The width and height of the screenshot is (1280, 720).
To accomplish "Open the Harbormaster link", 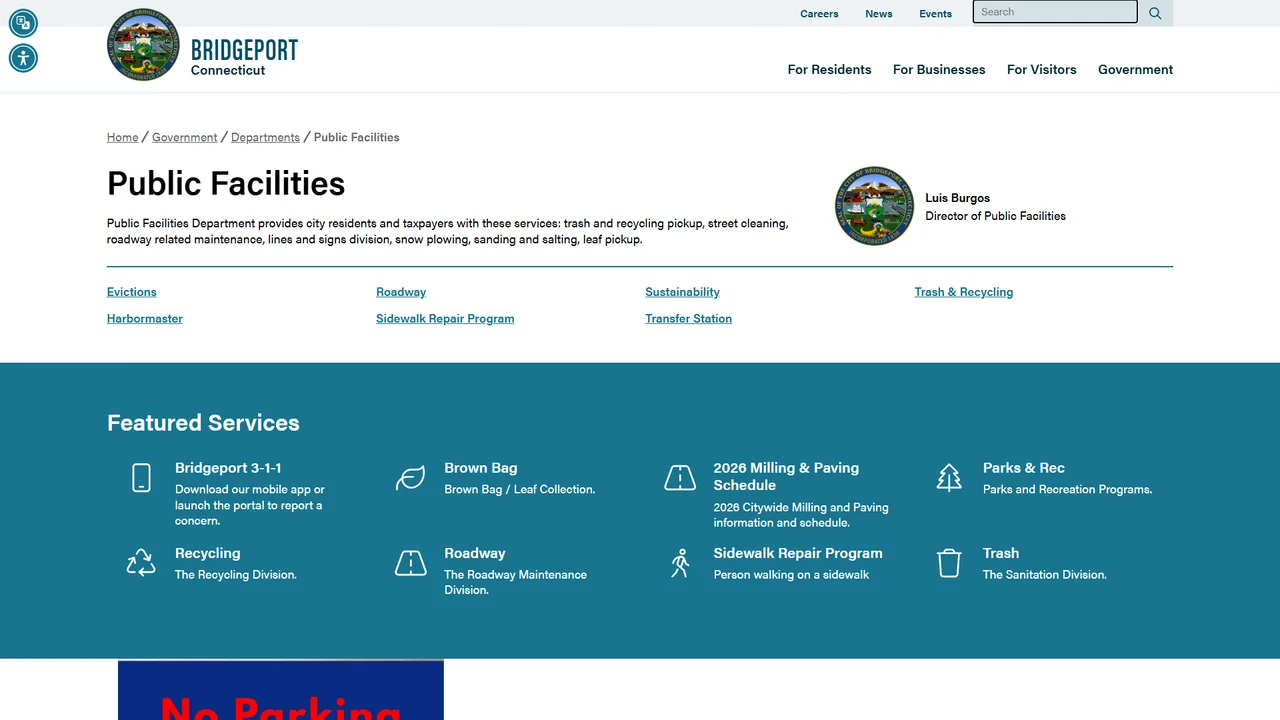I will (145, 318).
